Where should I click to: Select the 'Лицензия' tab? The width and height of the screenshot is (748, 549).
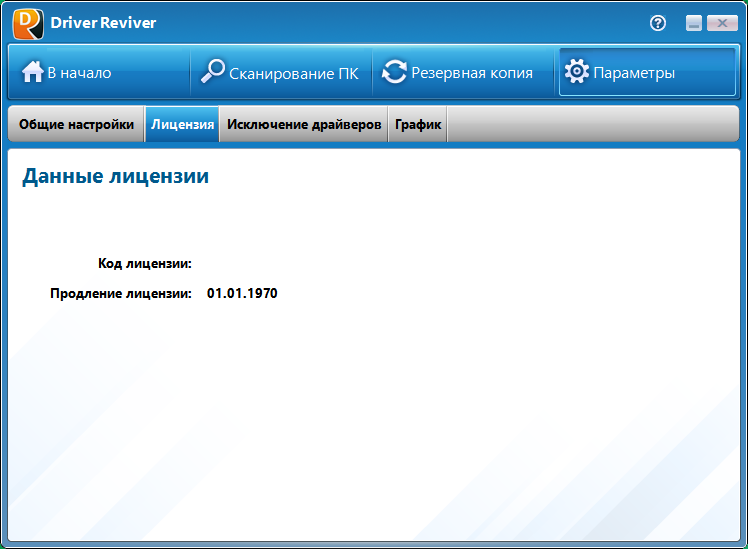(x=182, y=124)
